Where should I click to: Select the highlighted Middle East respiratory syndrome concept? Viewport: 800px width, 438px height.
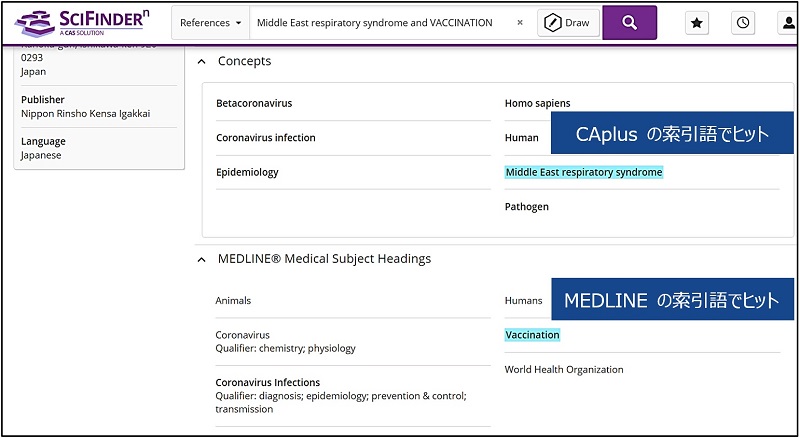coord(584,172)
